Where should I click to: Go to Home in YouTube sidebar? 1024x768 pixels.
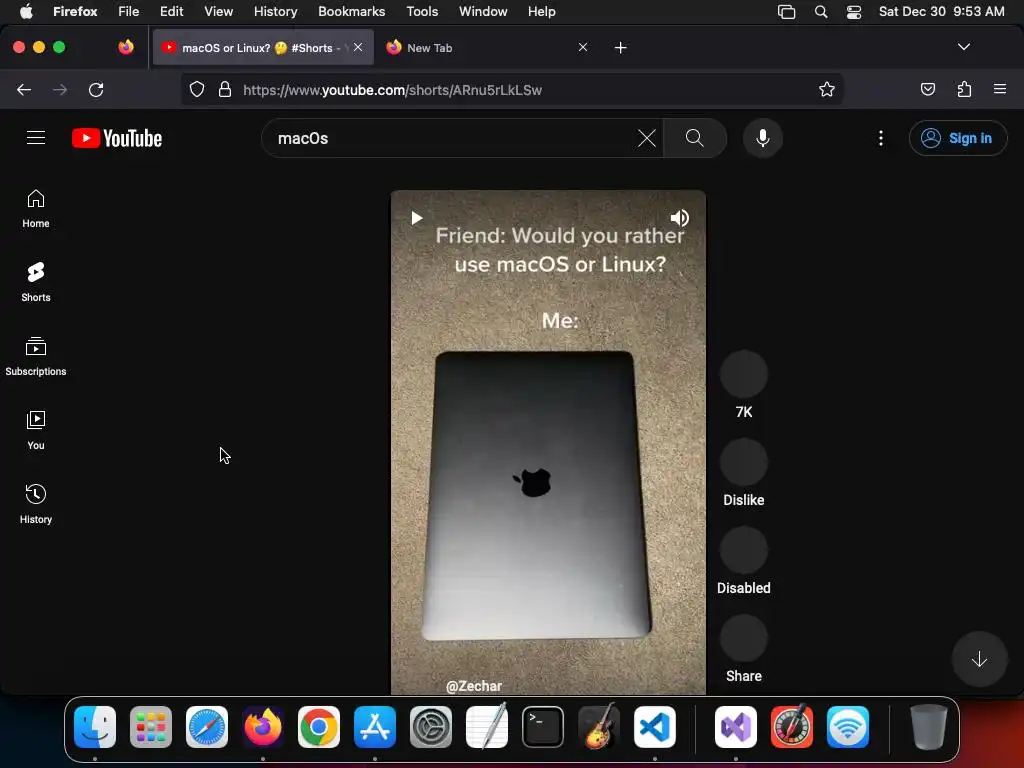point(36,208)
